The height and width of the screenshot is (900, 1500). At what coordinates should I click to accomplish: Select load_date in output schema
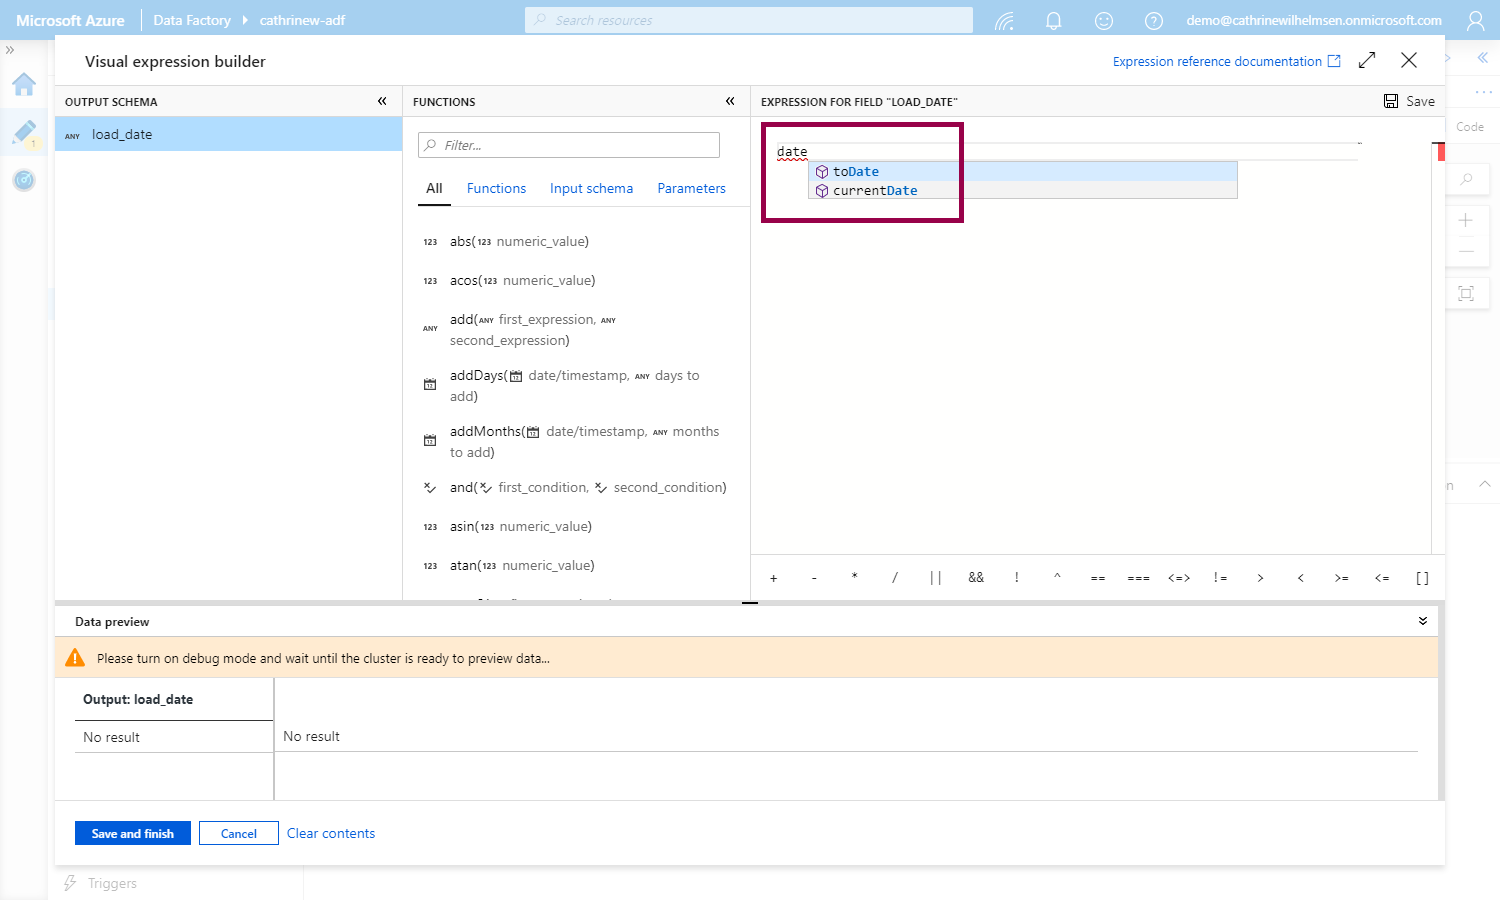point(122,134)
